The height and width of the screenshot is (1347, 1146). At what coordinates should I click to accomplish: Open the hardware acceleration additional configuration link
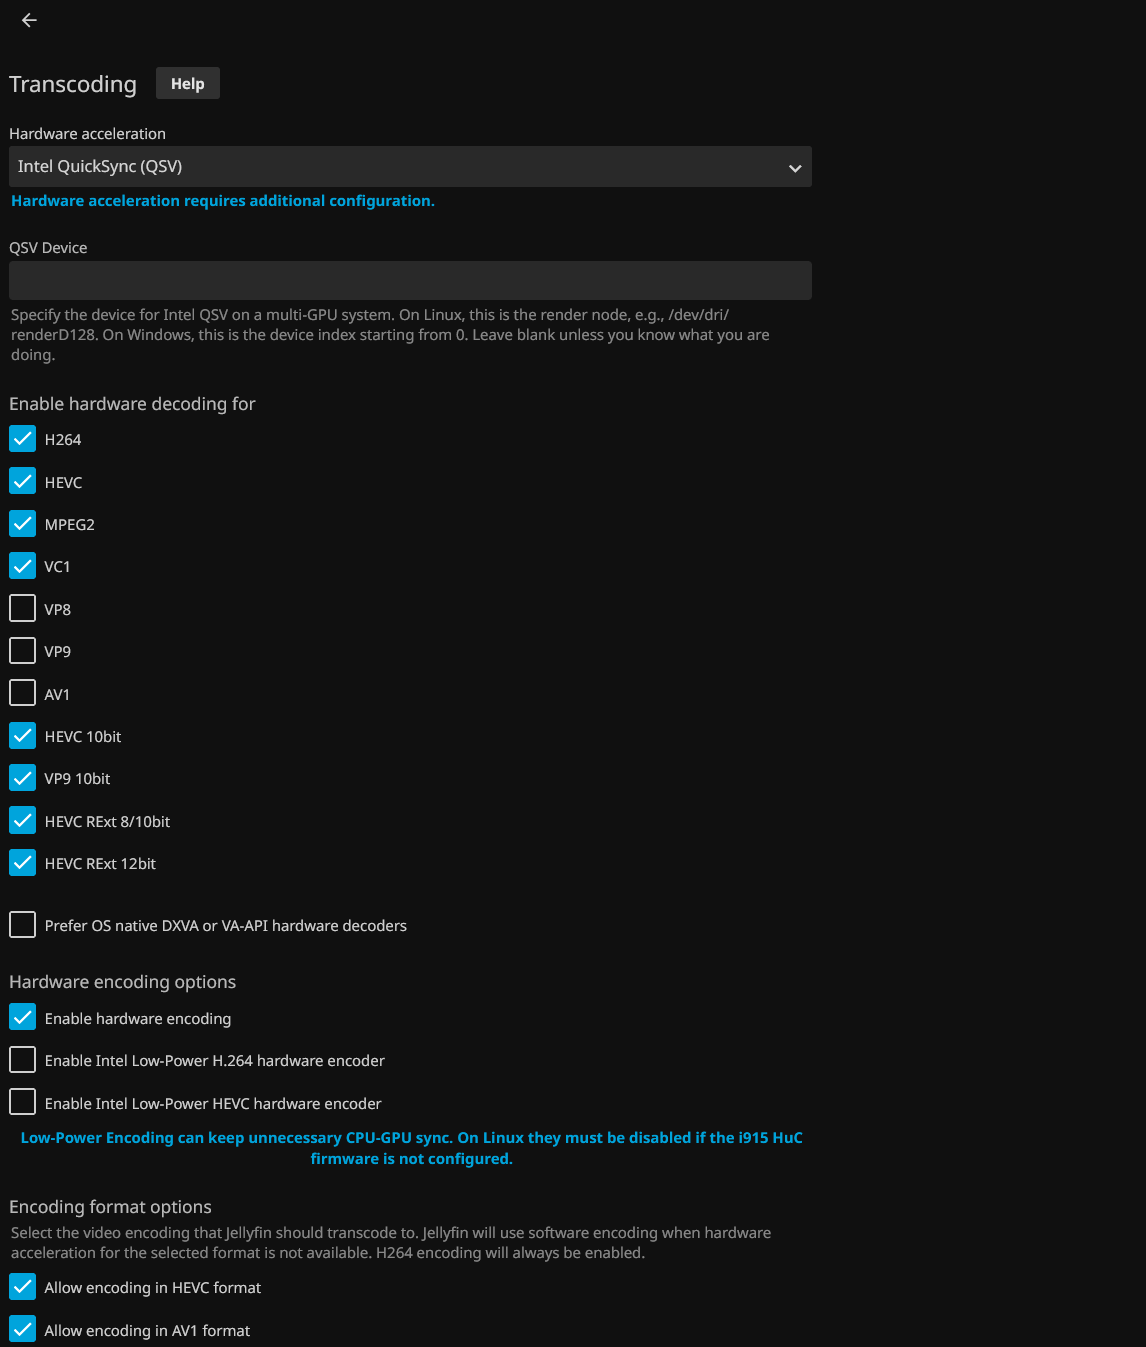[x=222, y=201]
